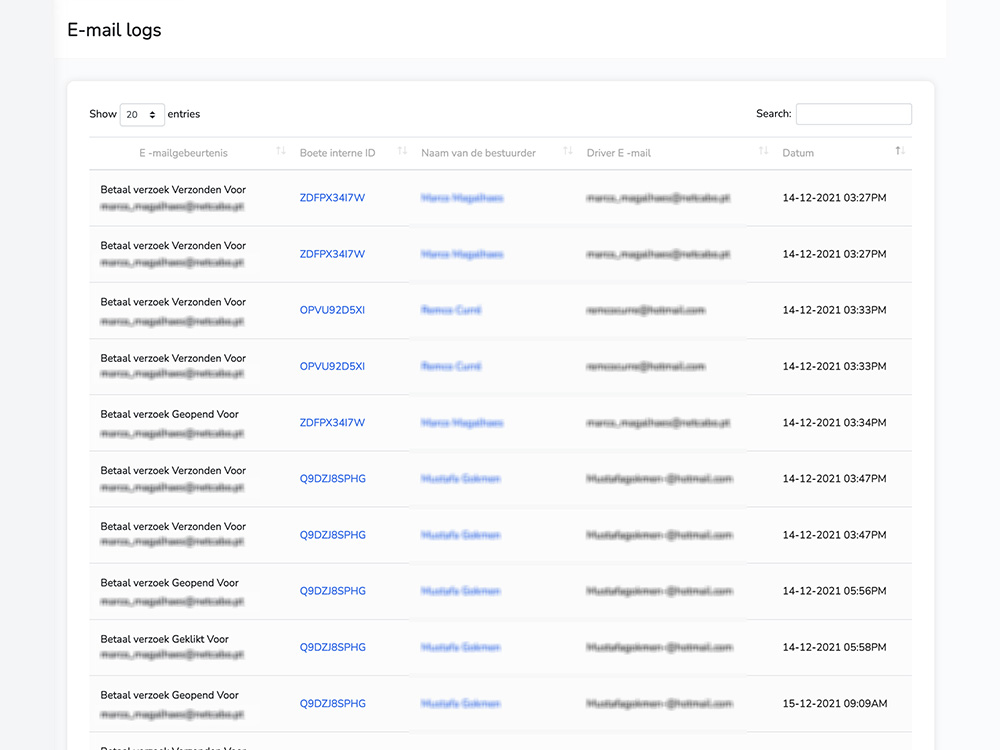This screenshot has width=1000, height=750.
Task: Select date '14-12-2021 05:56PM'
Action: [834, 591]
